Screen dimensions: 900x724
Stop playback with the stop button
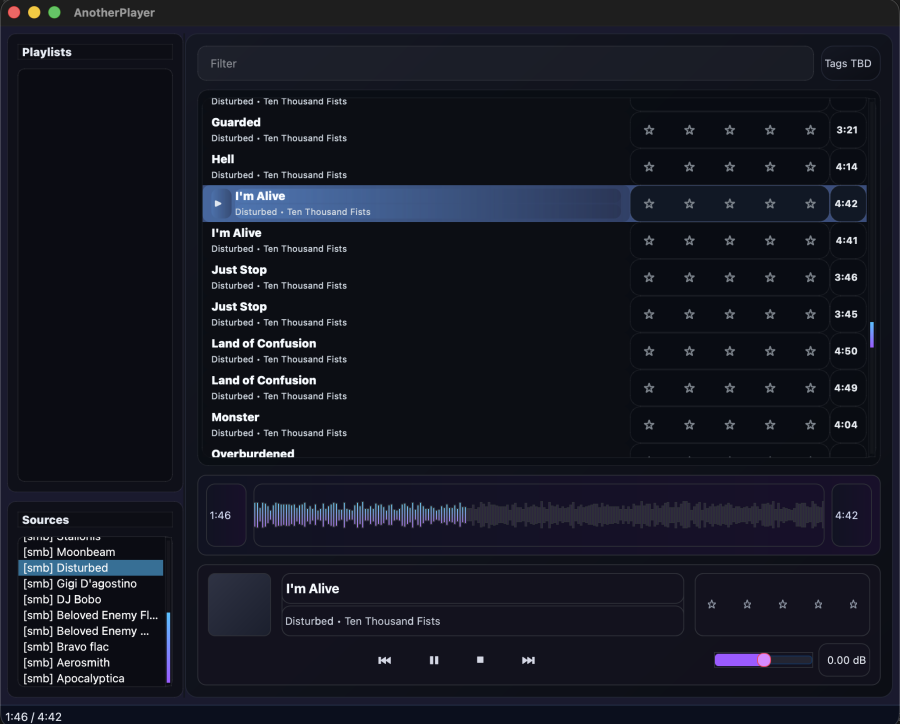(480, 660)
